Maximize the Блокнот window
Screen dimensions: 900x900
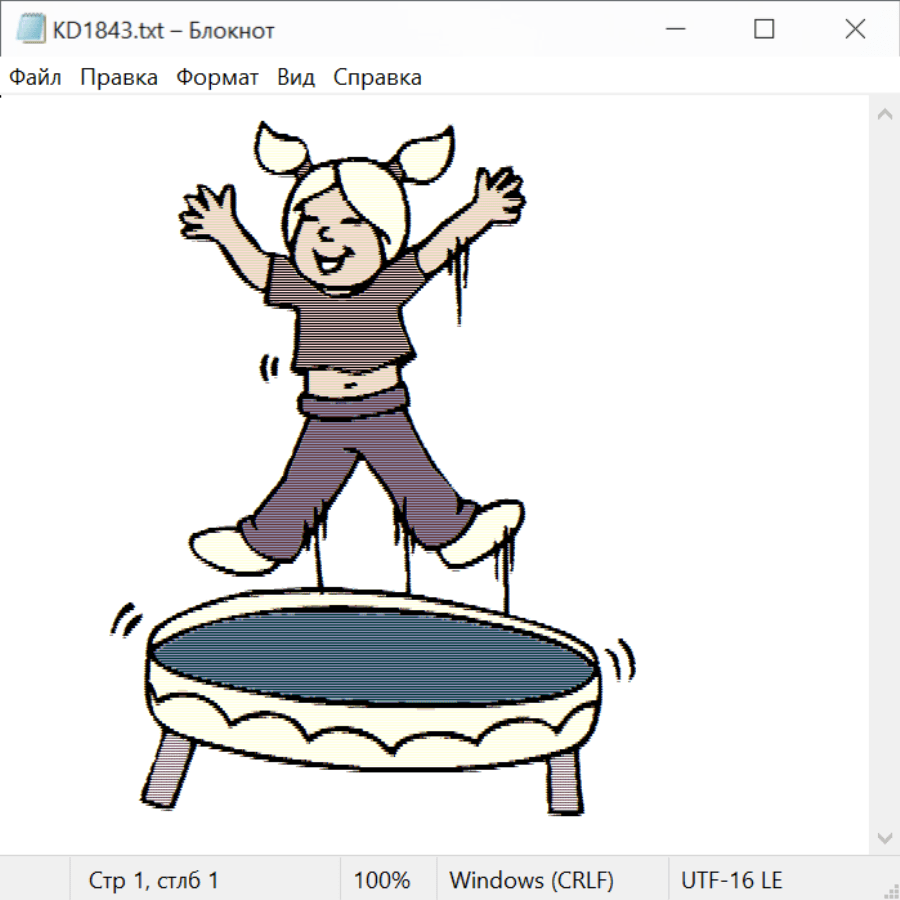[x=764, y=30]
